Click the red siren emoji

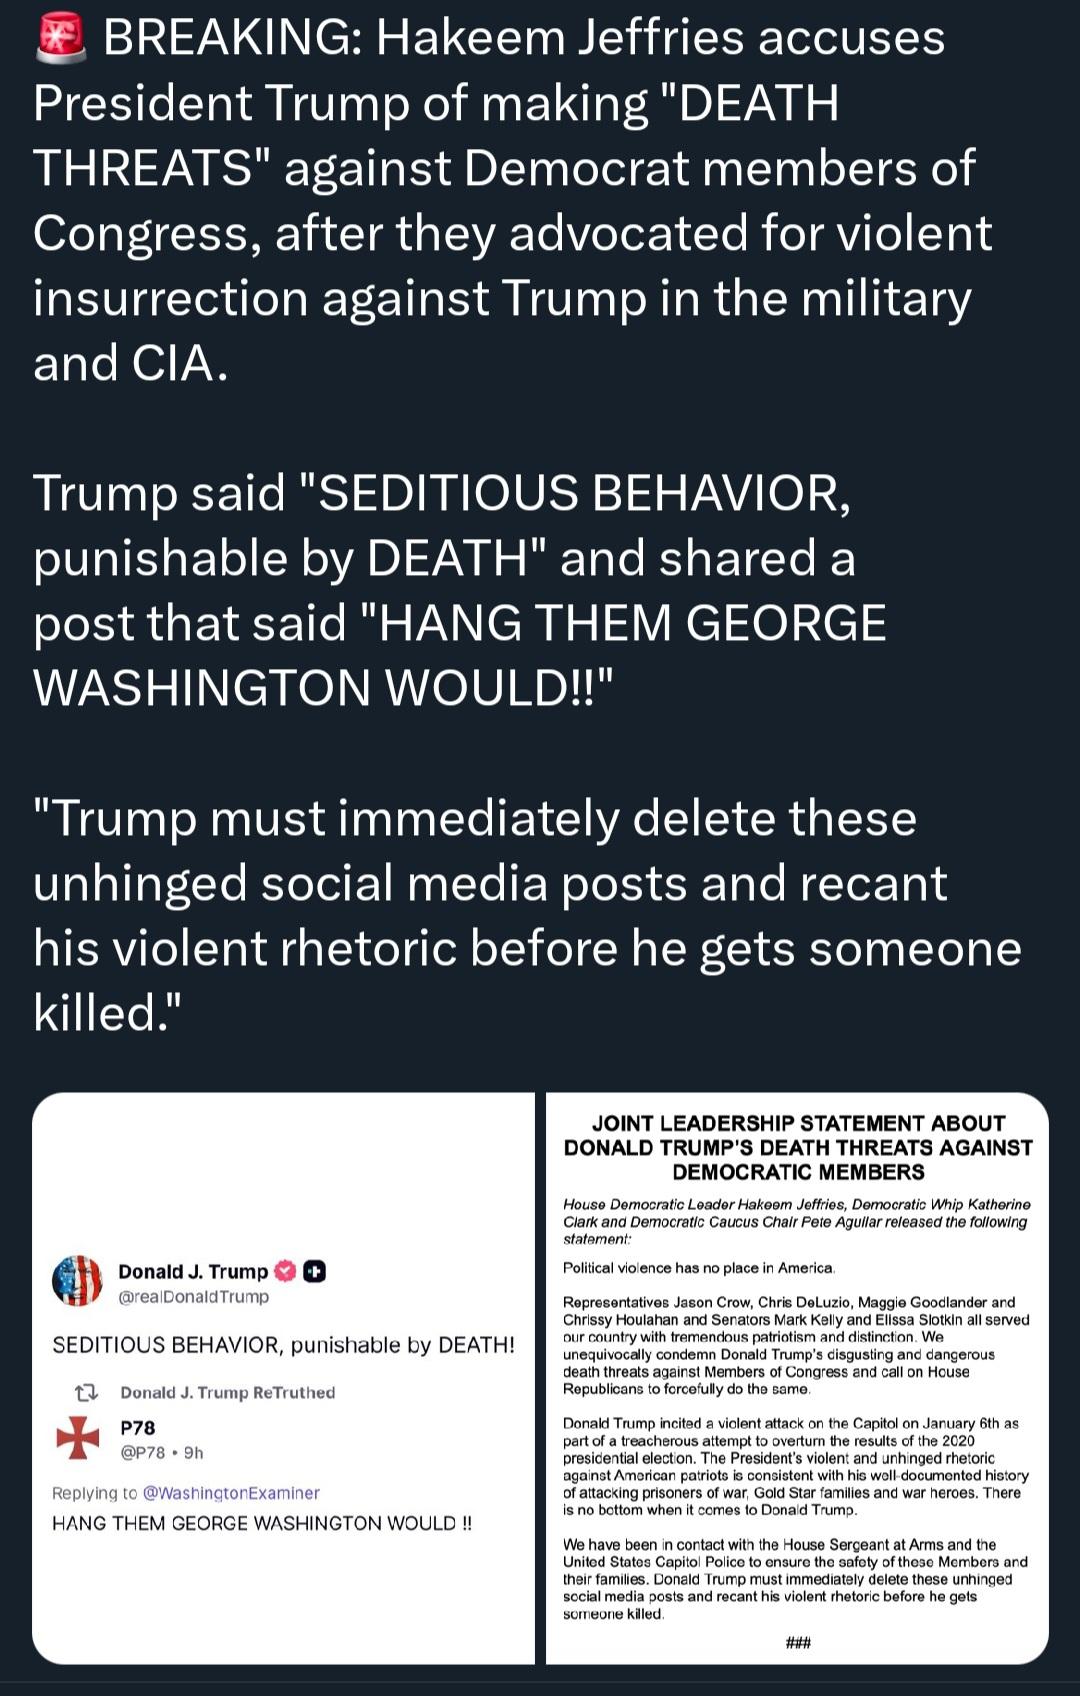click(x=61, y=39)
